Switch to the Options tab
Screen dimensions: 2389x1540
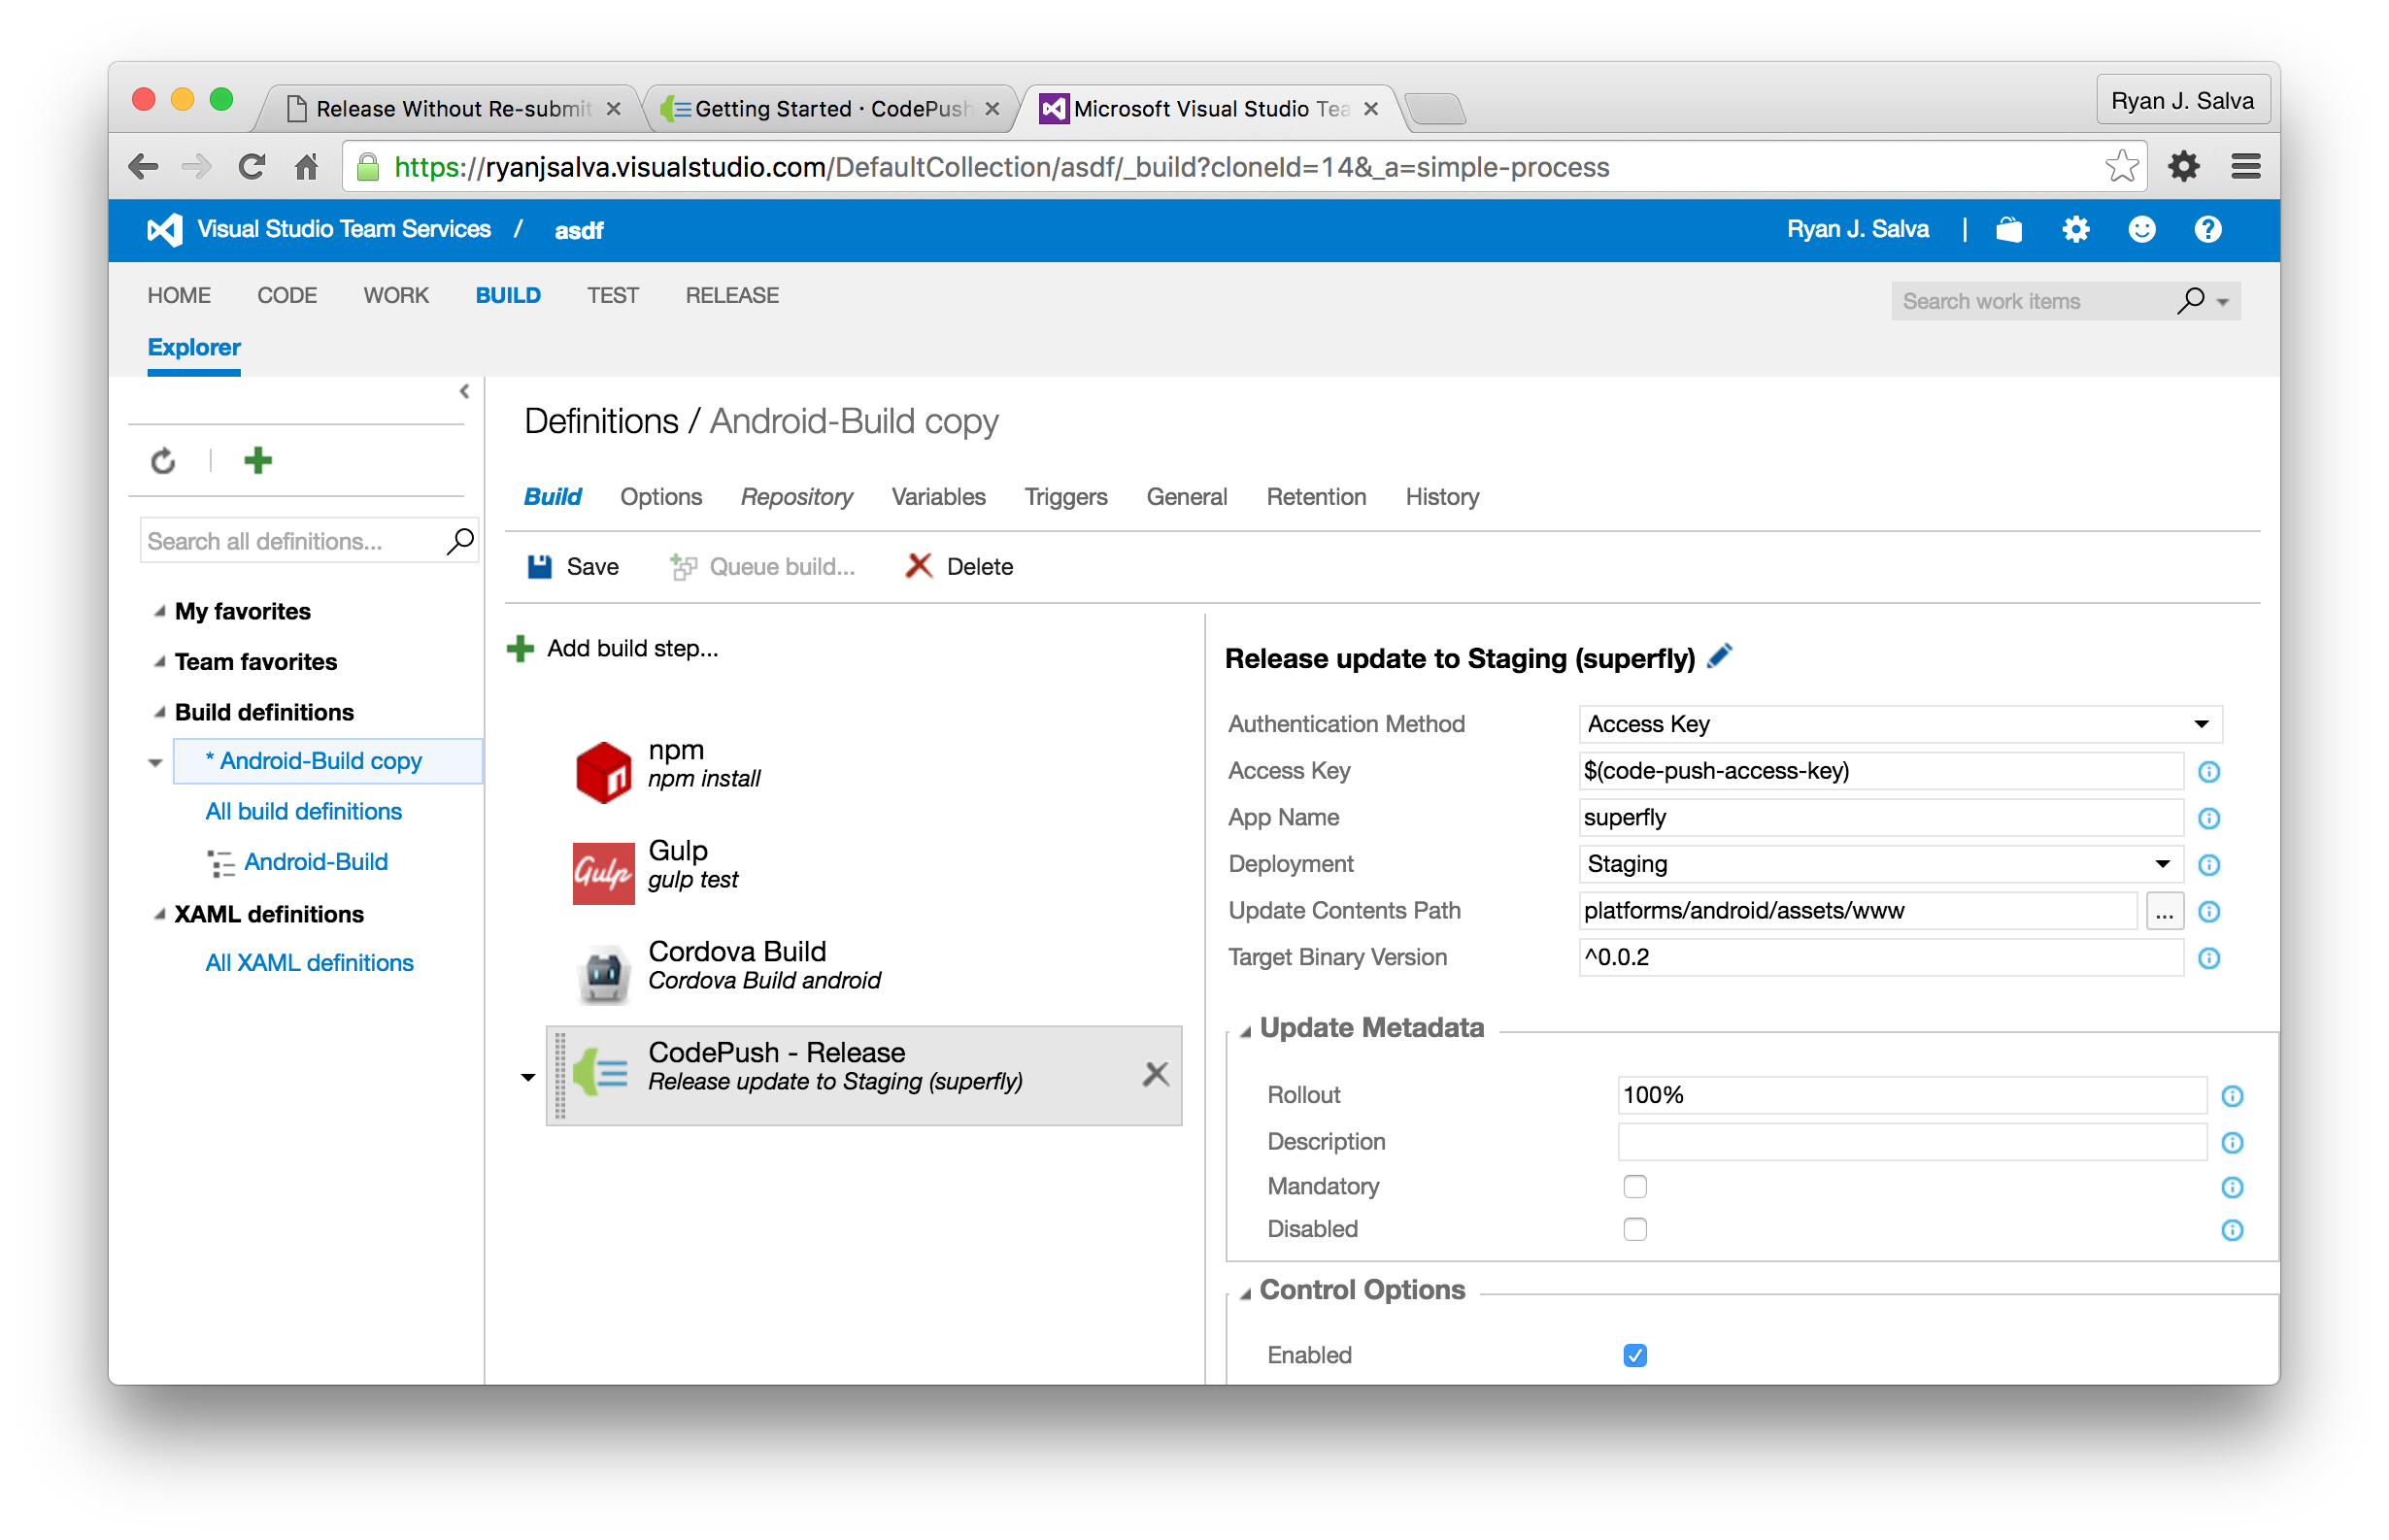point(660,497)
